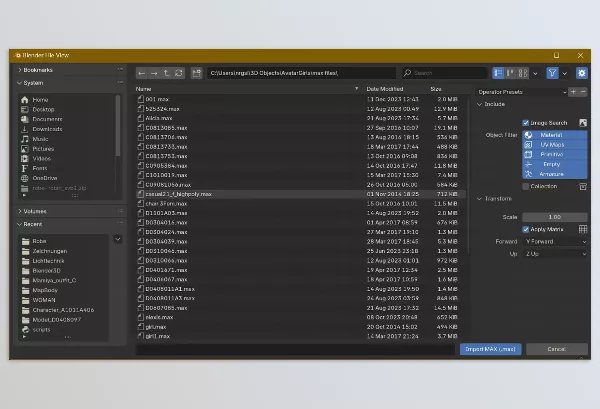Screen dimensions: 600x409
Task: Toggle the Apply Matrix checkbox
Action: 526,229
